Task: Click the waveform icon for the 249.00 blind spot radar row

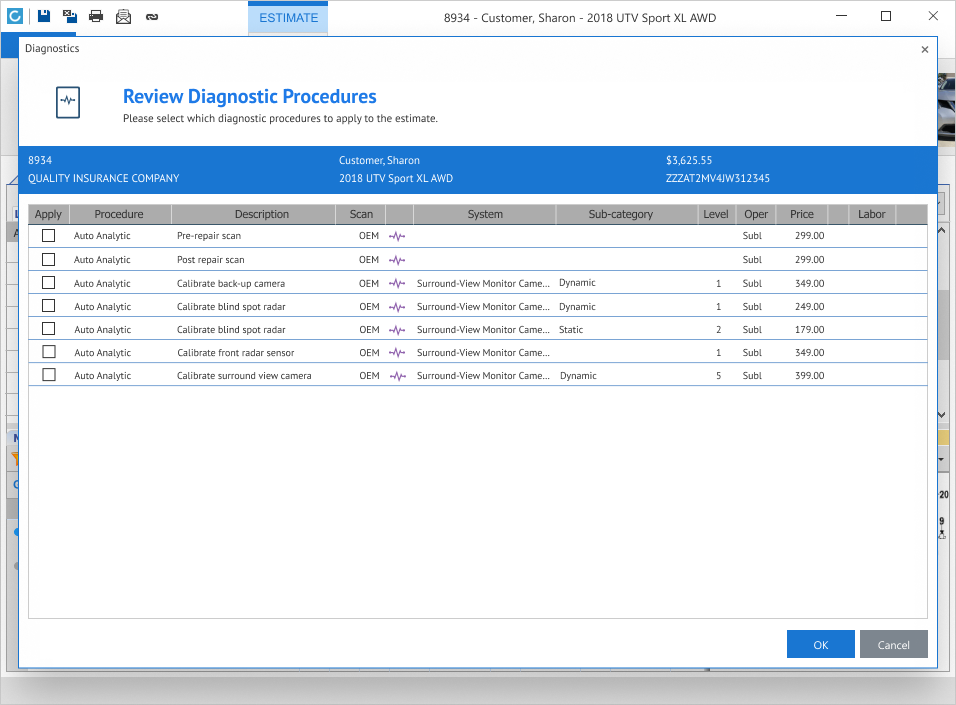Action: (397, 307)
